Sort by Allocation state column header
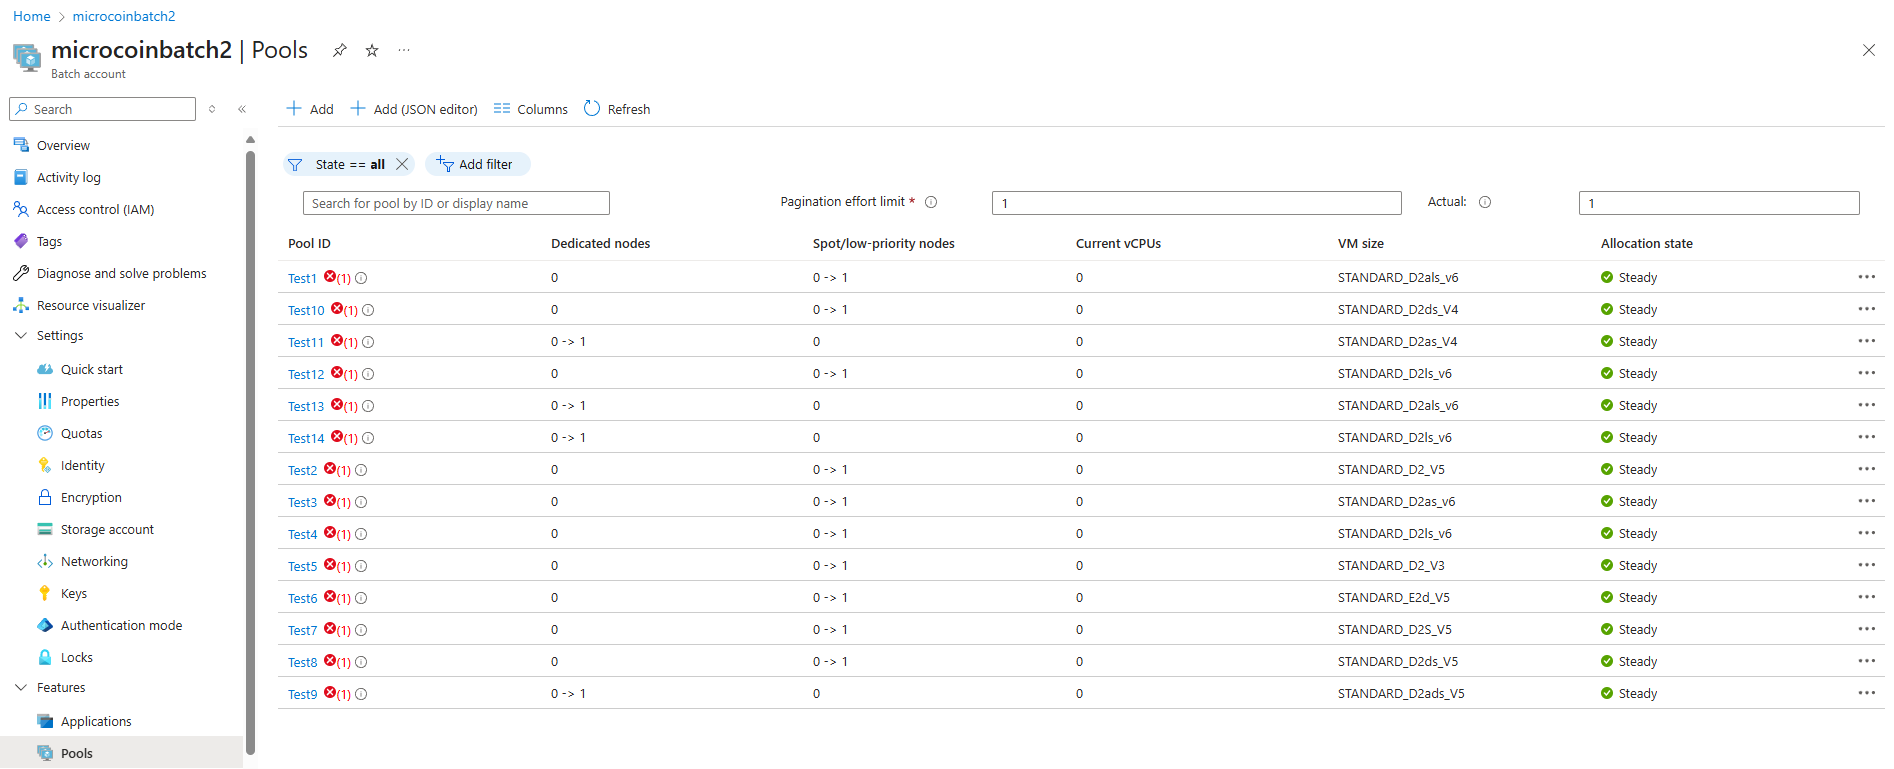 pyautogui.click(x=1646, y=243)
